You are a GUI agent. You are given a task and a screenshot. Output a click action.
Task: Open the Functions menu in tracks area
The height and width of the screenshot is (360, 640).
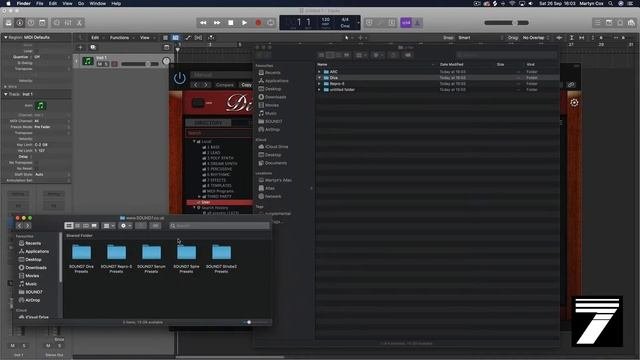[x=120, y=38]
